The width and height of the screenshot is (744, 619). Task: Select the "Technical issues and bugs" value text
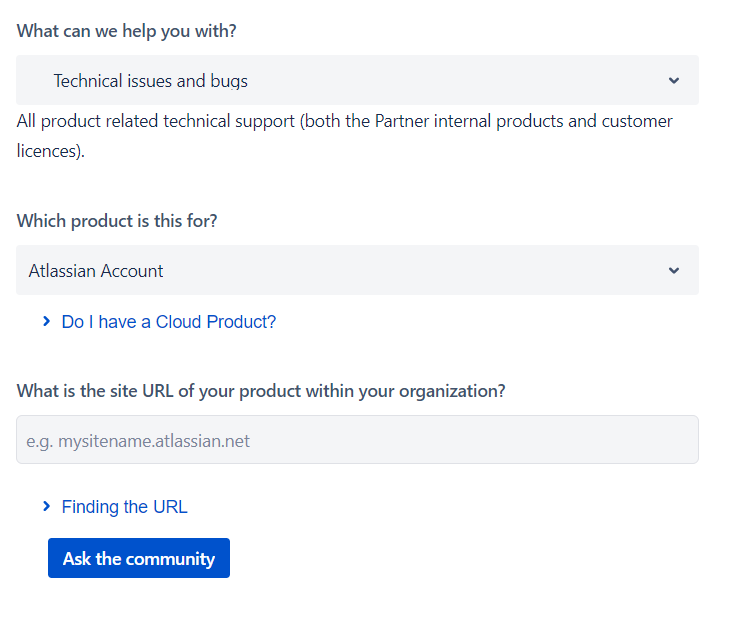pyautogui.click(x=151, y=81)
